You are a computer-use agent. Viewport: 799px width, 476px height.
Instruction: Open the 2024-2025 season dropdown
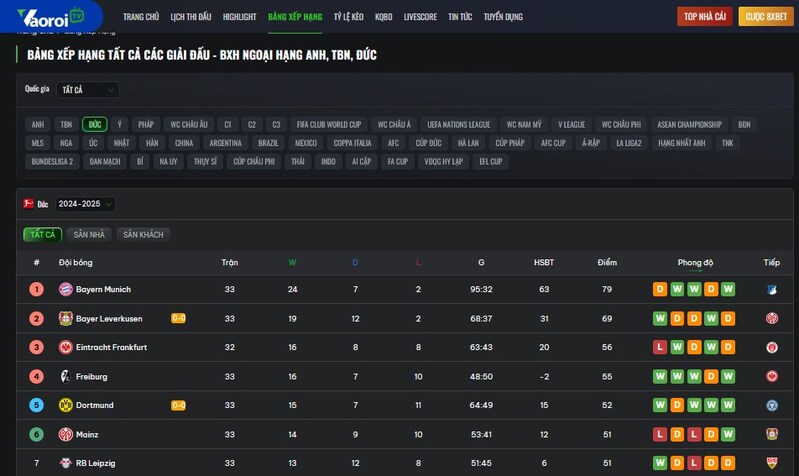85,204
